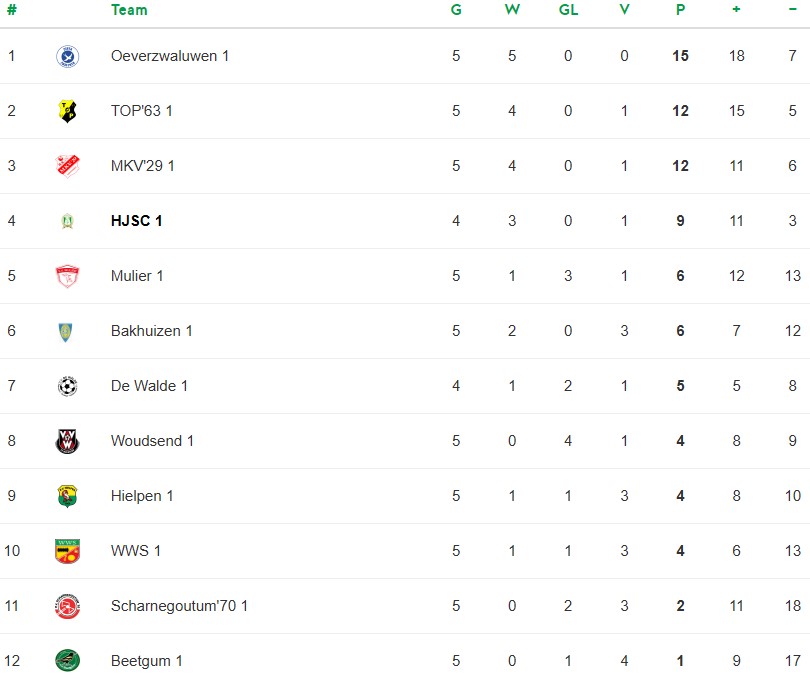Click the Beetgum club logo
810x684 pixels.
point(67,660)
